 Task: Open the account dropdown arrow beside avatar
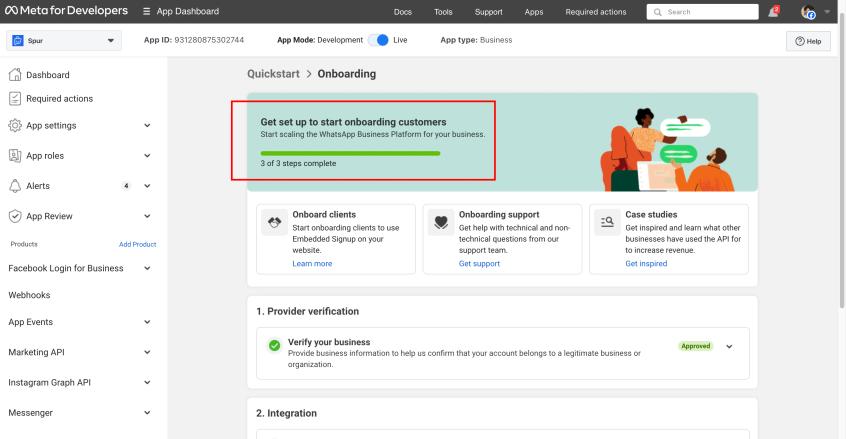(827, 12)
